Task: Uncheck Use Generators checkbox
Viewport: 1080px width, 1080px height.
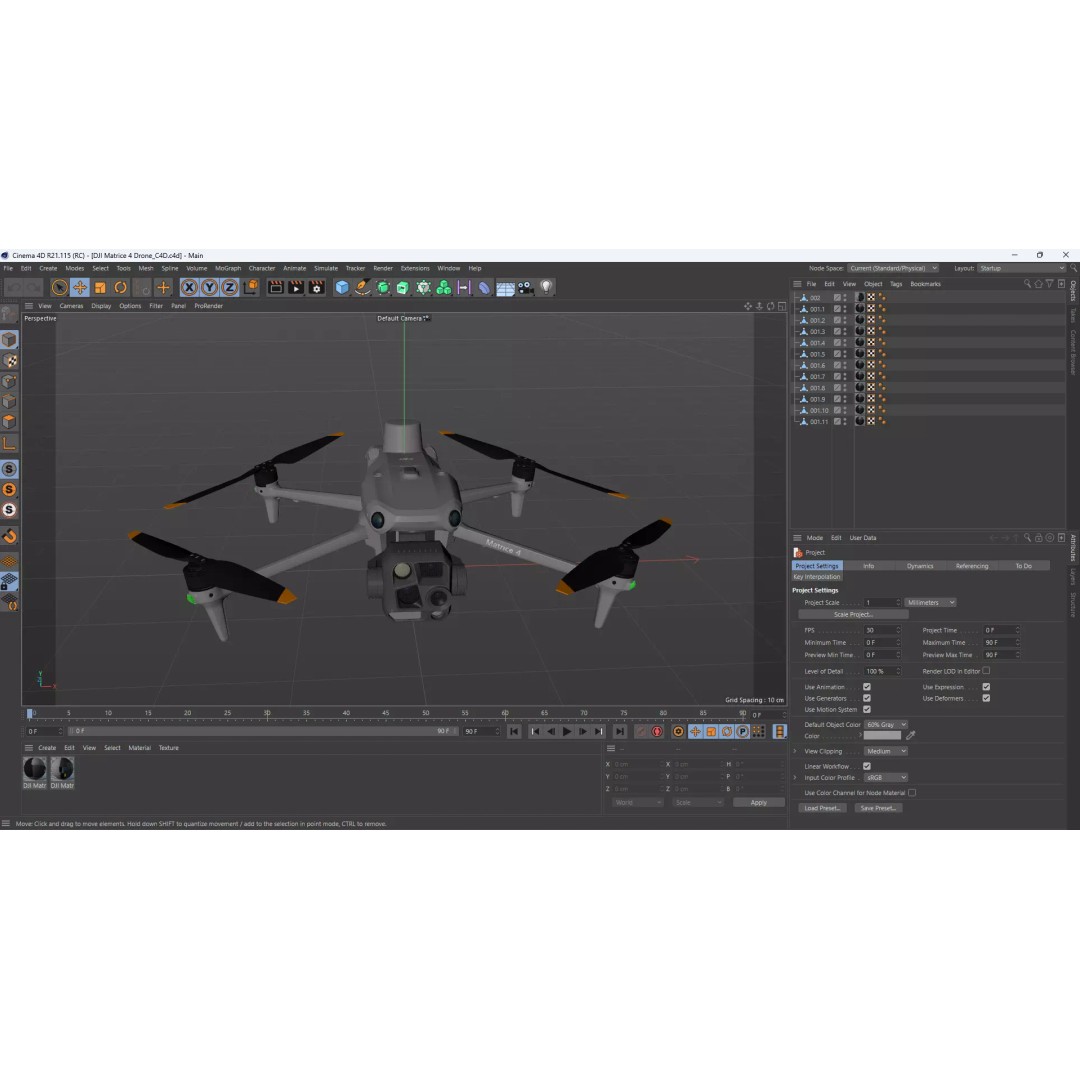Action: (867, 698)
